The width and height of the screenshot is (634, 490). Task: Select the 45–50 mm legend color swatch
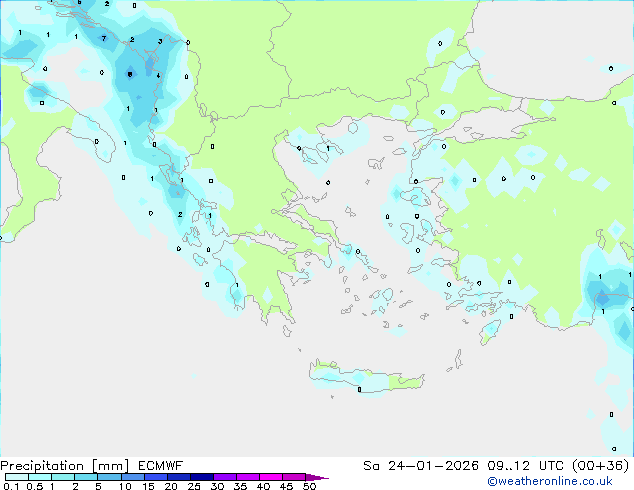(294, 477)
